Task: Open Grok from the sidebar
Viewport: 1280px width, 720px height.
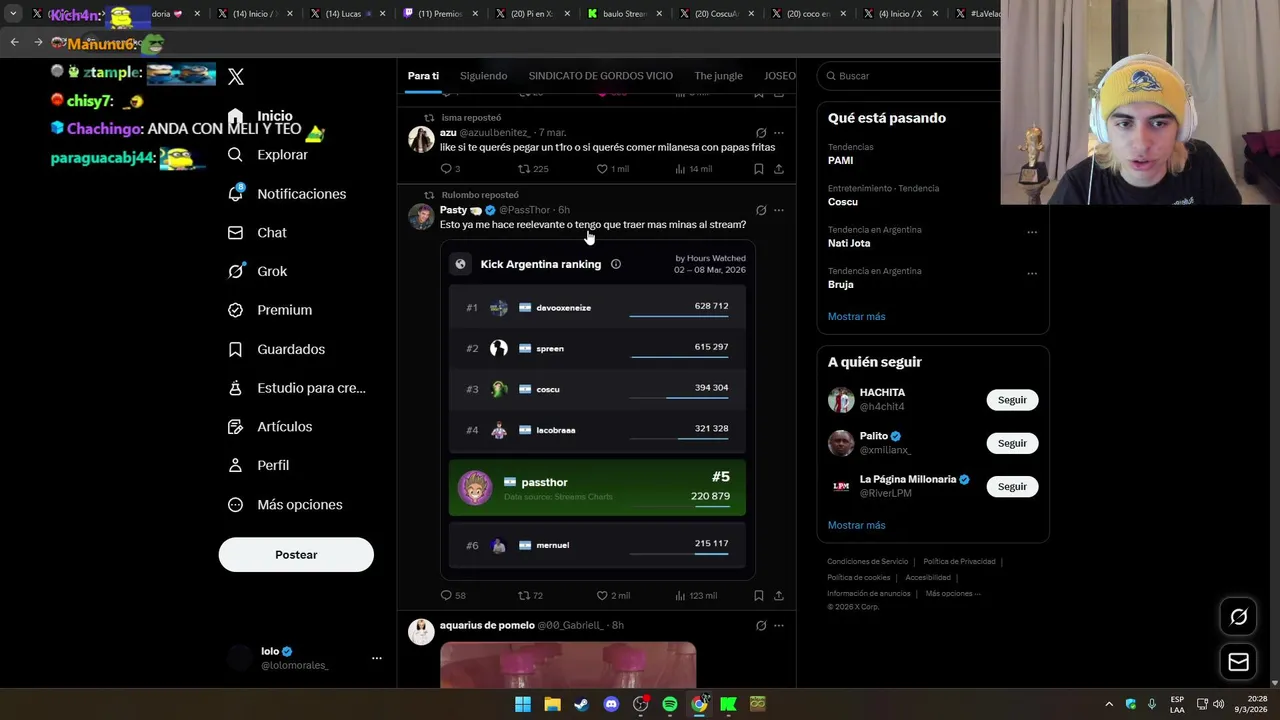Action: [257, 271]
